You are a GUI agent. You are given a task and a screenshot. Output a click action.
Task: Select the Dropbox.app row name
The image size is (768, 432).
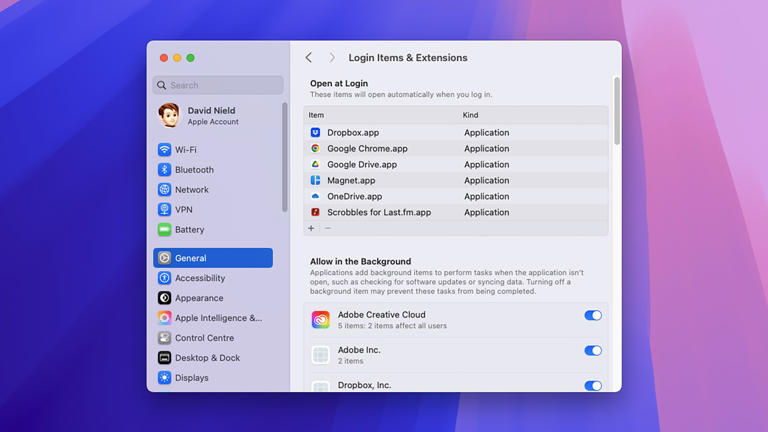(x=353, y=133)
